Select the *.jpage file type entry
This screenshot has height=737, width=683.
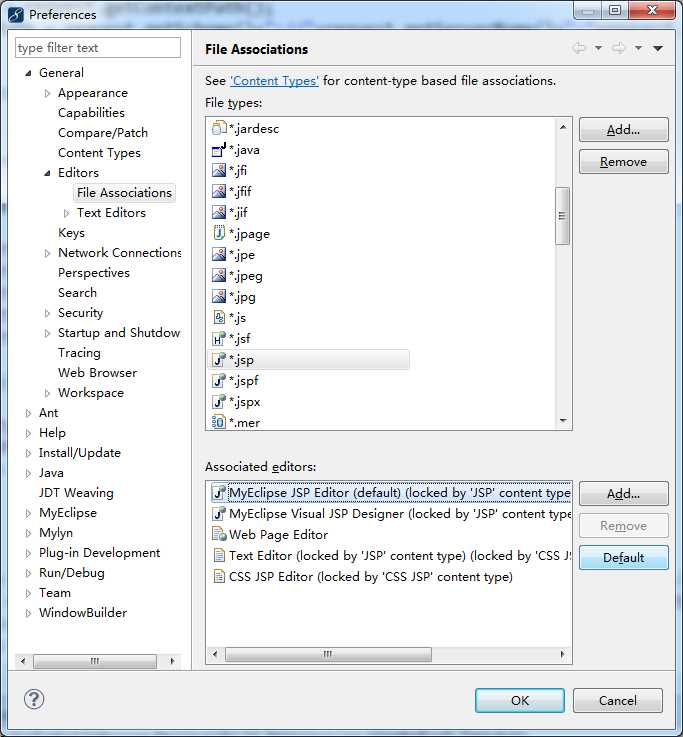[x=250, y=234]
